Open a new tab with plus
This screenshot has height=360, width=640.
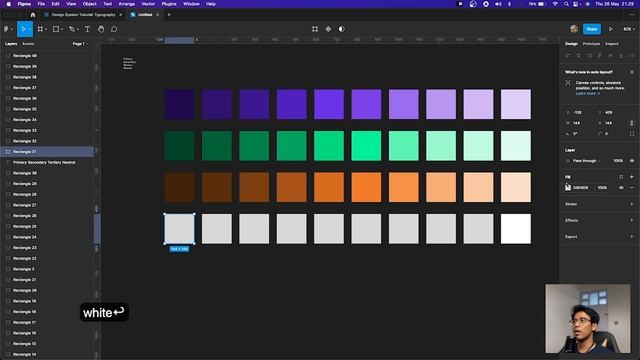tap(169, 15)
